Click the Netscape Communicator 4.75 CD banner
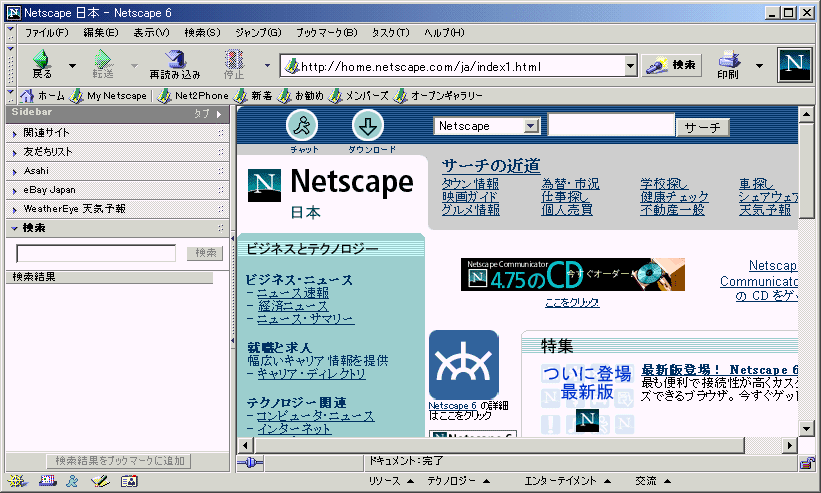Viewport: 821px width, 493px height. (573, 274)
